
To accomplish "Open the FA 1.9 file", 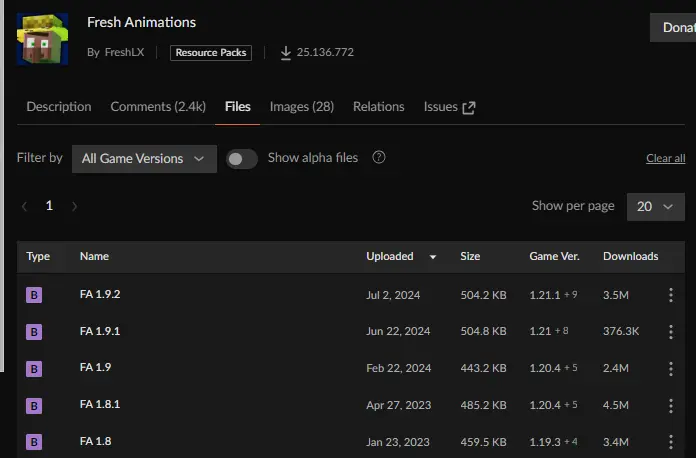I will tap(95, 367).
